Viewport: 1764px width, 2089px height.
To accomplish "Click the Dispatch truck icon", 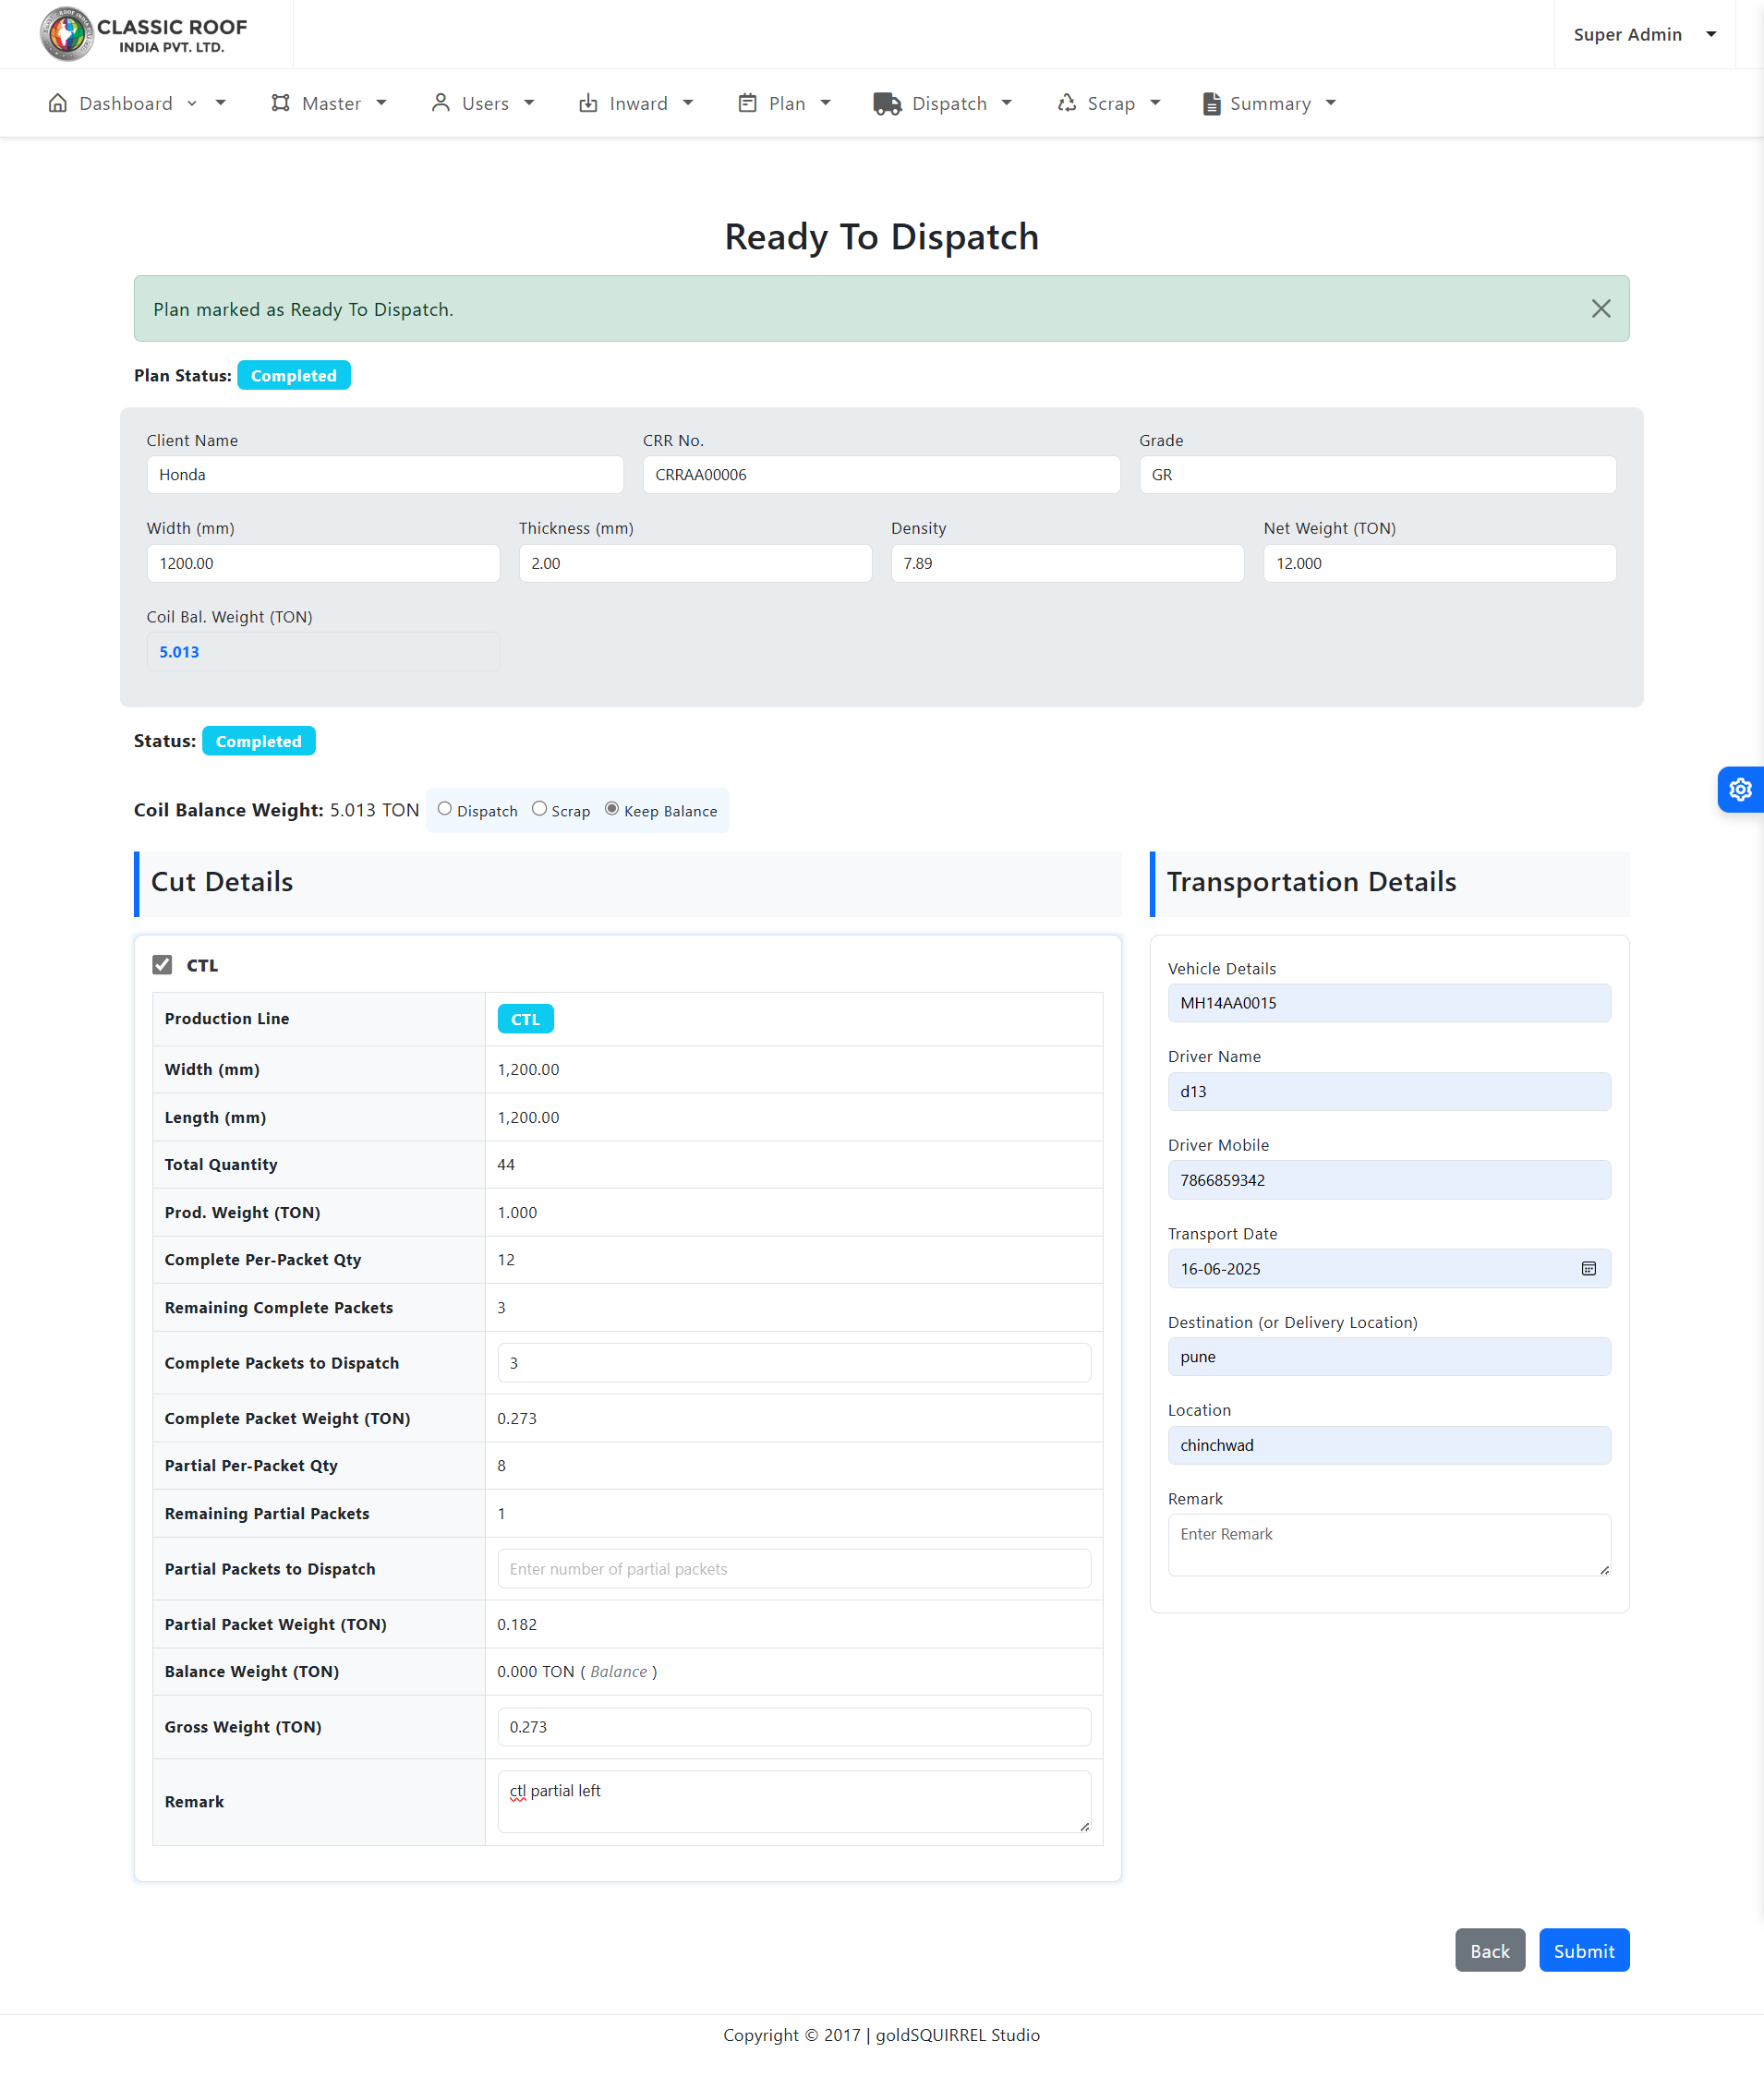I will tap(886, 103).
